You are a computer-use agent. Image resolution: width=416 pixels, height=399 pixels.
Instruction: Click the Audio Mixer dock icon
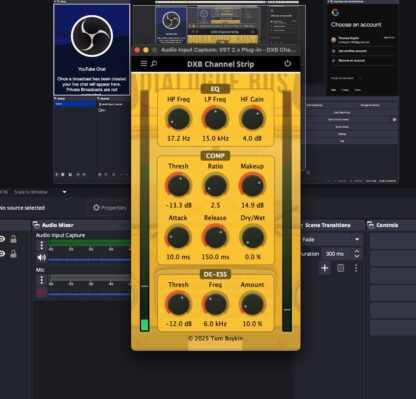(x=36, y=225)
